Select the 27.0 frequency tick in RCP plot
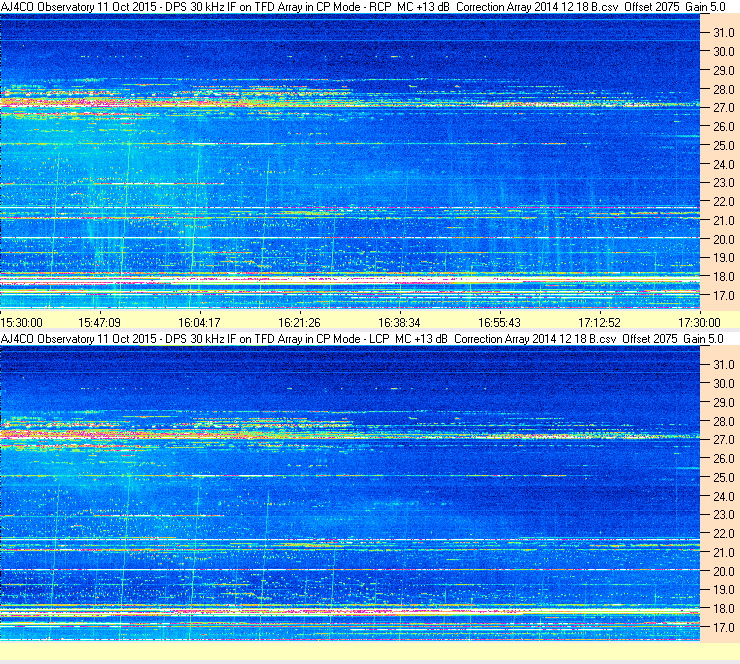The image size is (740, 664). click(x=723, y=108)
